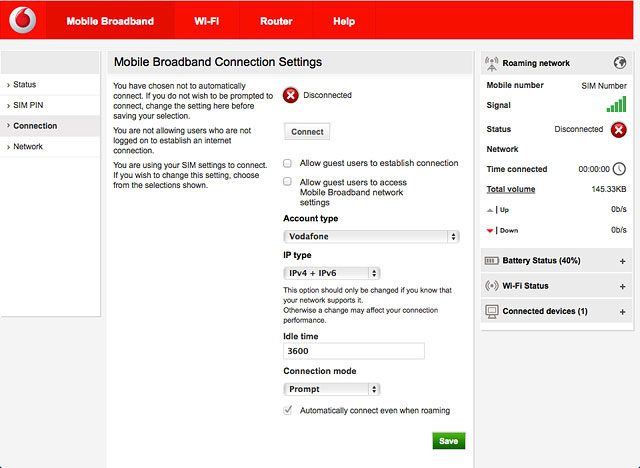
Task: Click the green signal strength bars
Action: (616, 104)
